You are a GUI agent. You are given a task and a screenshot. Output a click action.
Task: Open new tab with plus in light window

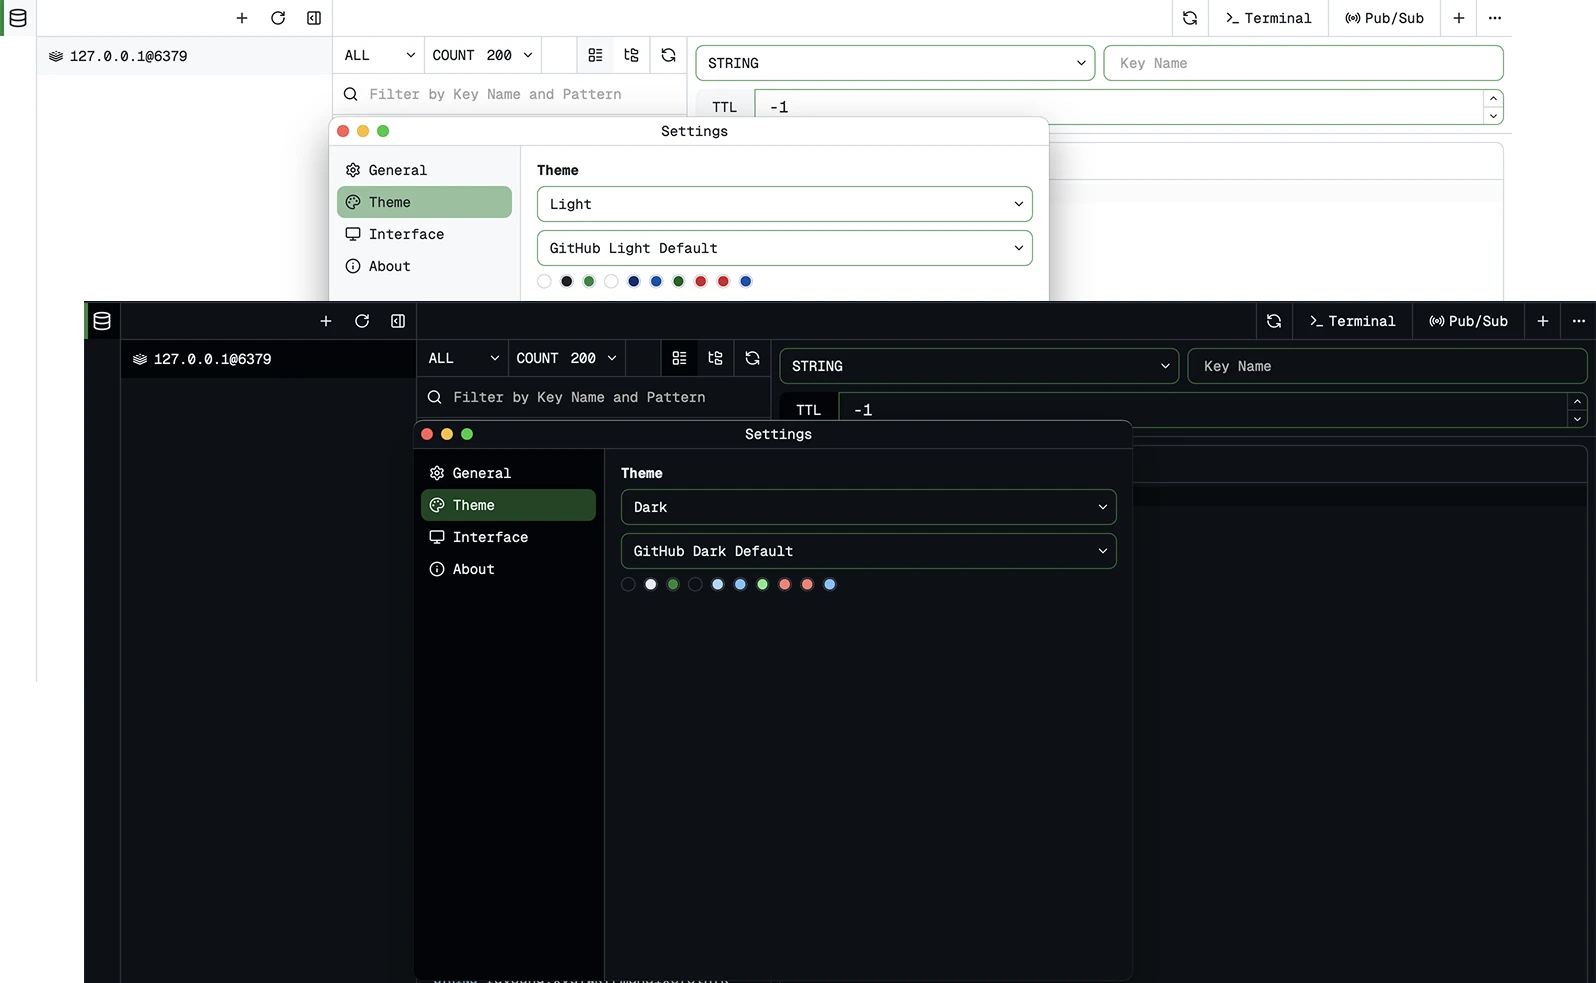tap(1459, 18)
